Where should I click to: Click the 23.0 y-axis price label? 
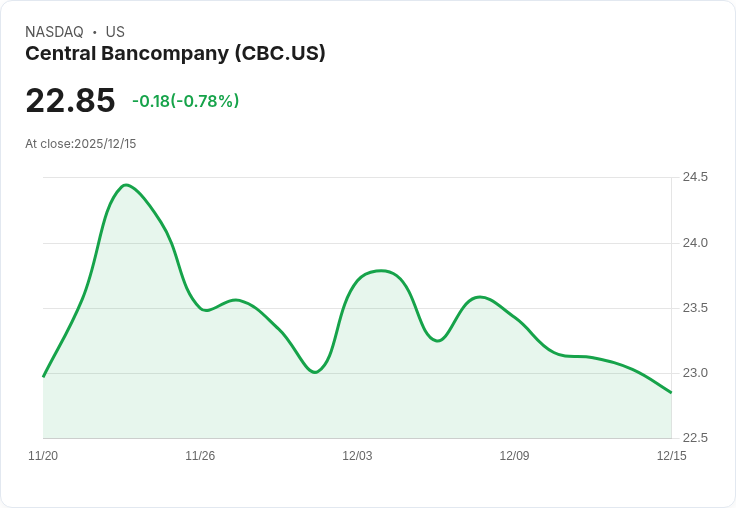point(695,373)
